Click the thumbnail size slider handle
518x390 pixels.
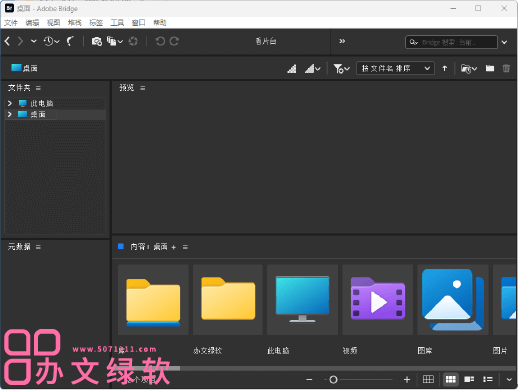[x=333, y=380]
